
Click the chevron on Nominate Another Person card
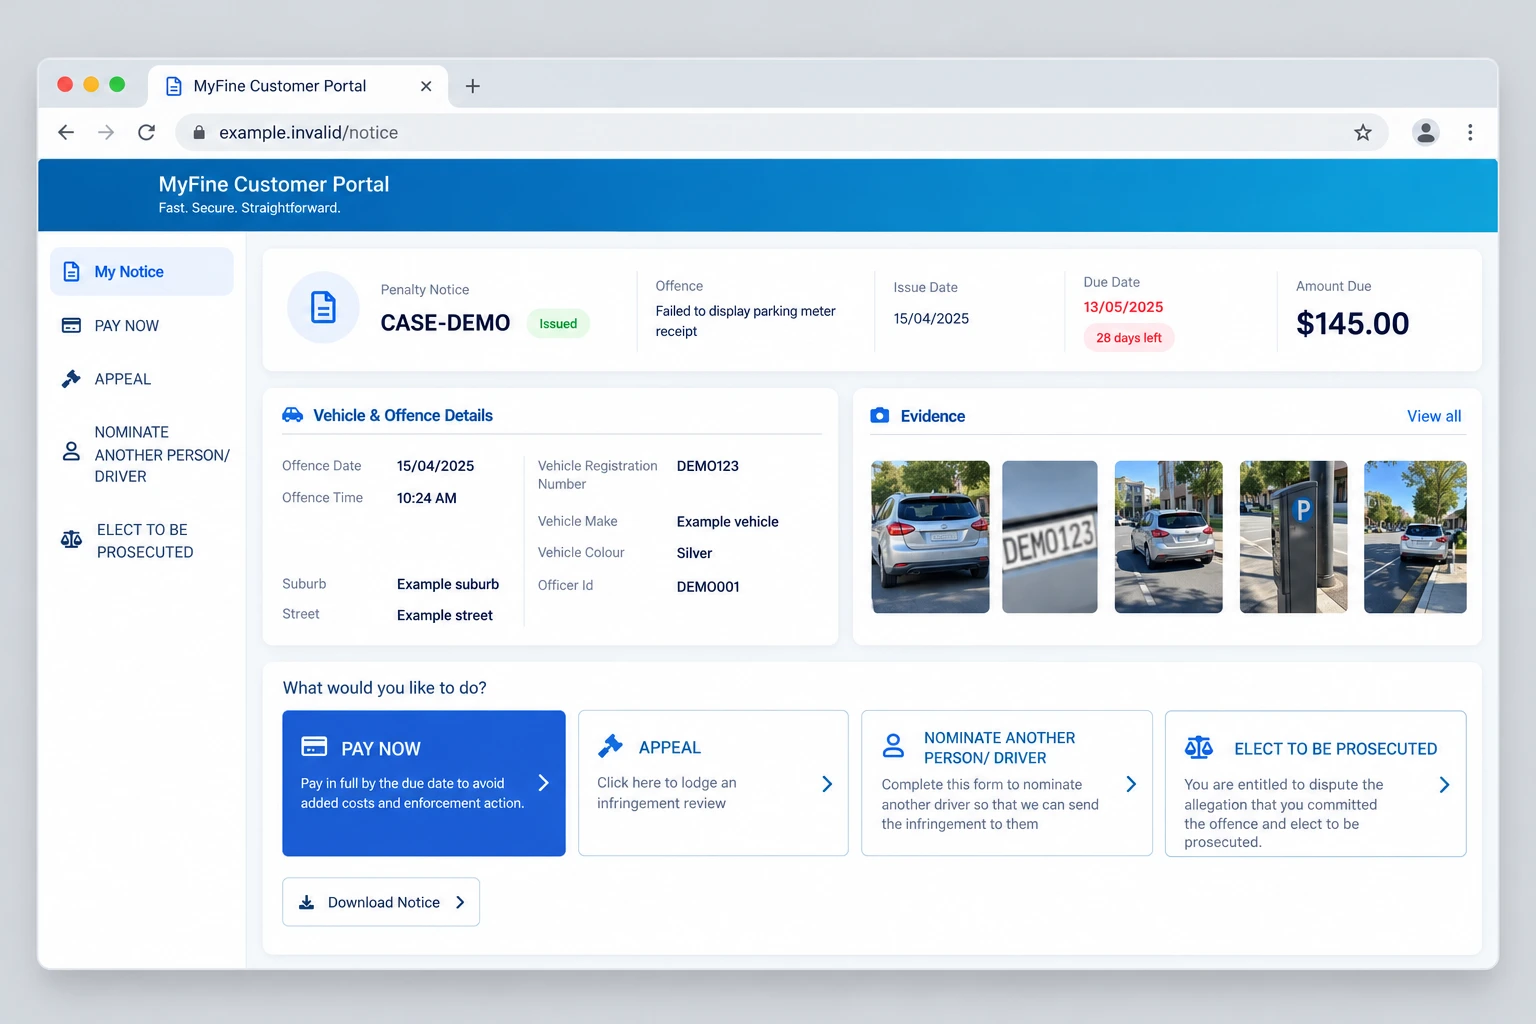[1131, 784]
